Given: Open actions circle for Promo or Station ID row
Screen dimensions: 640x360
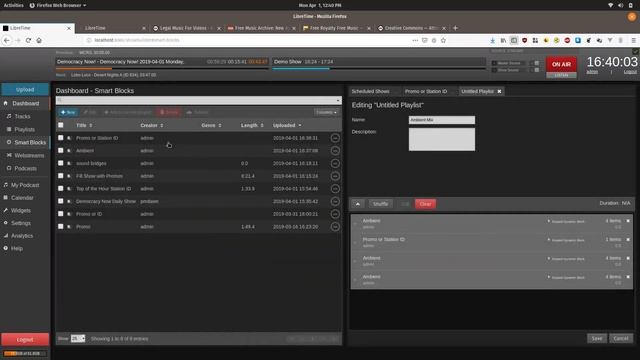Looking at the screenshot, I should pyautogui.click(x=335, y=138).
